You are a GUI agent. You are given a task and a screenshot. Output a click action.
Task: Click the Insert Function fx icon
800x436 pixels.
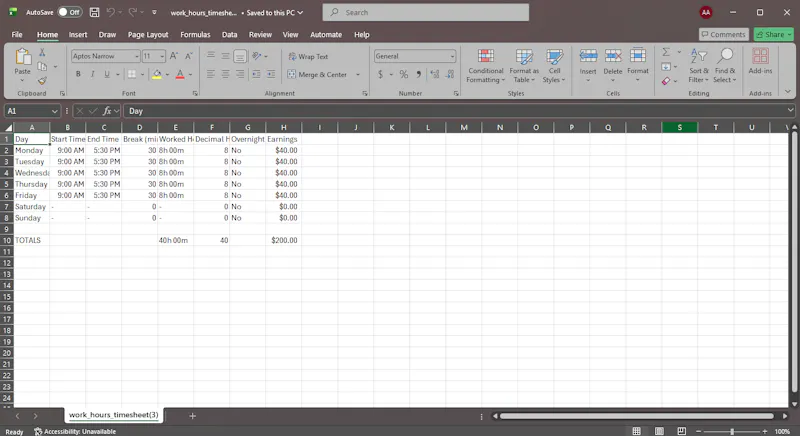pyautogui.click(x=107, y=111)
